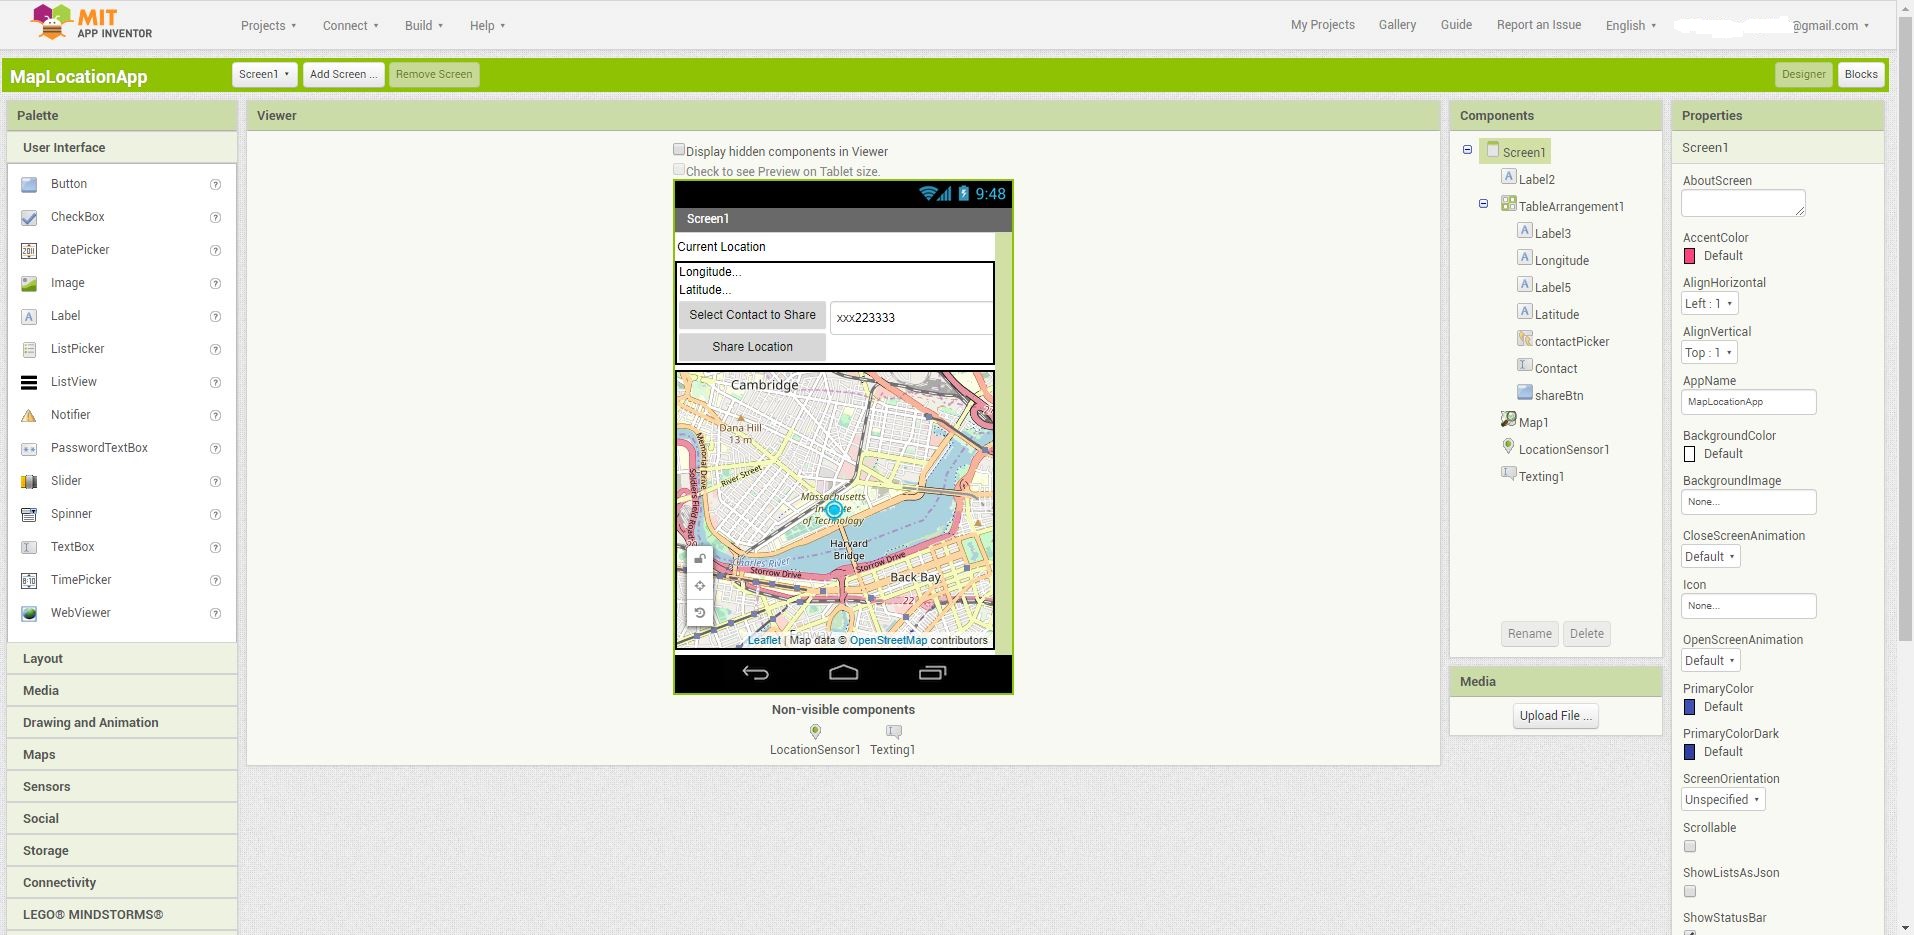
Task: Enable Display hidden components in Viewer
Action: [679, 149]
